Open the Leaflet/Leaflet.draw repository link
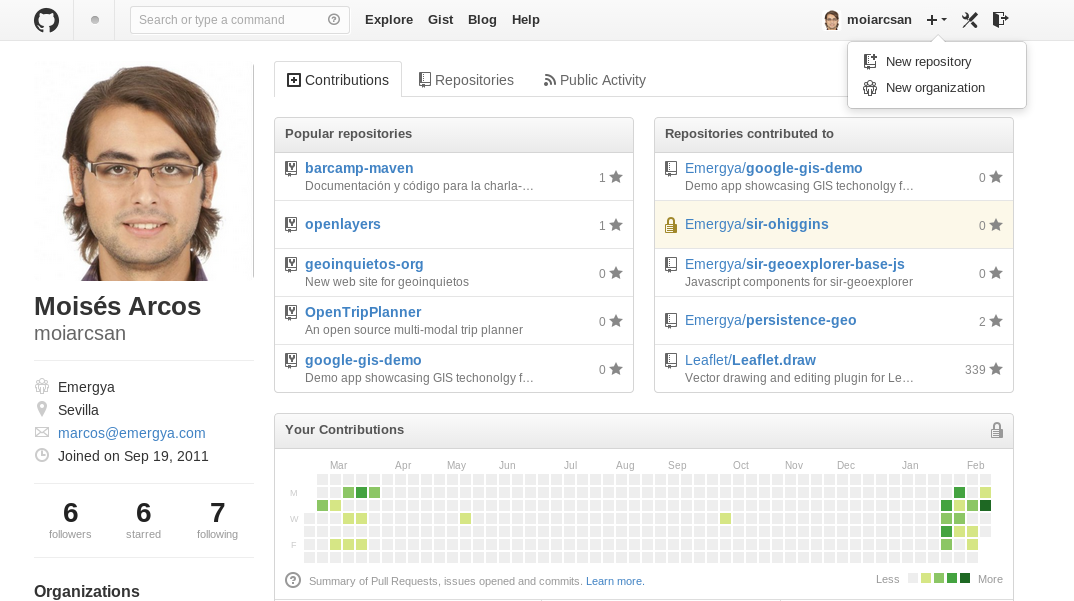This screenshot has height=601, width=1074. (750, 360)
